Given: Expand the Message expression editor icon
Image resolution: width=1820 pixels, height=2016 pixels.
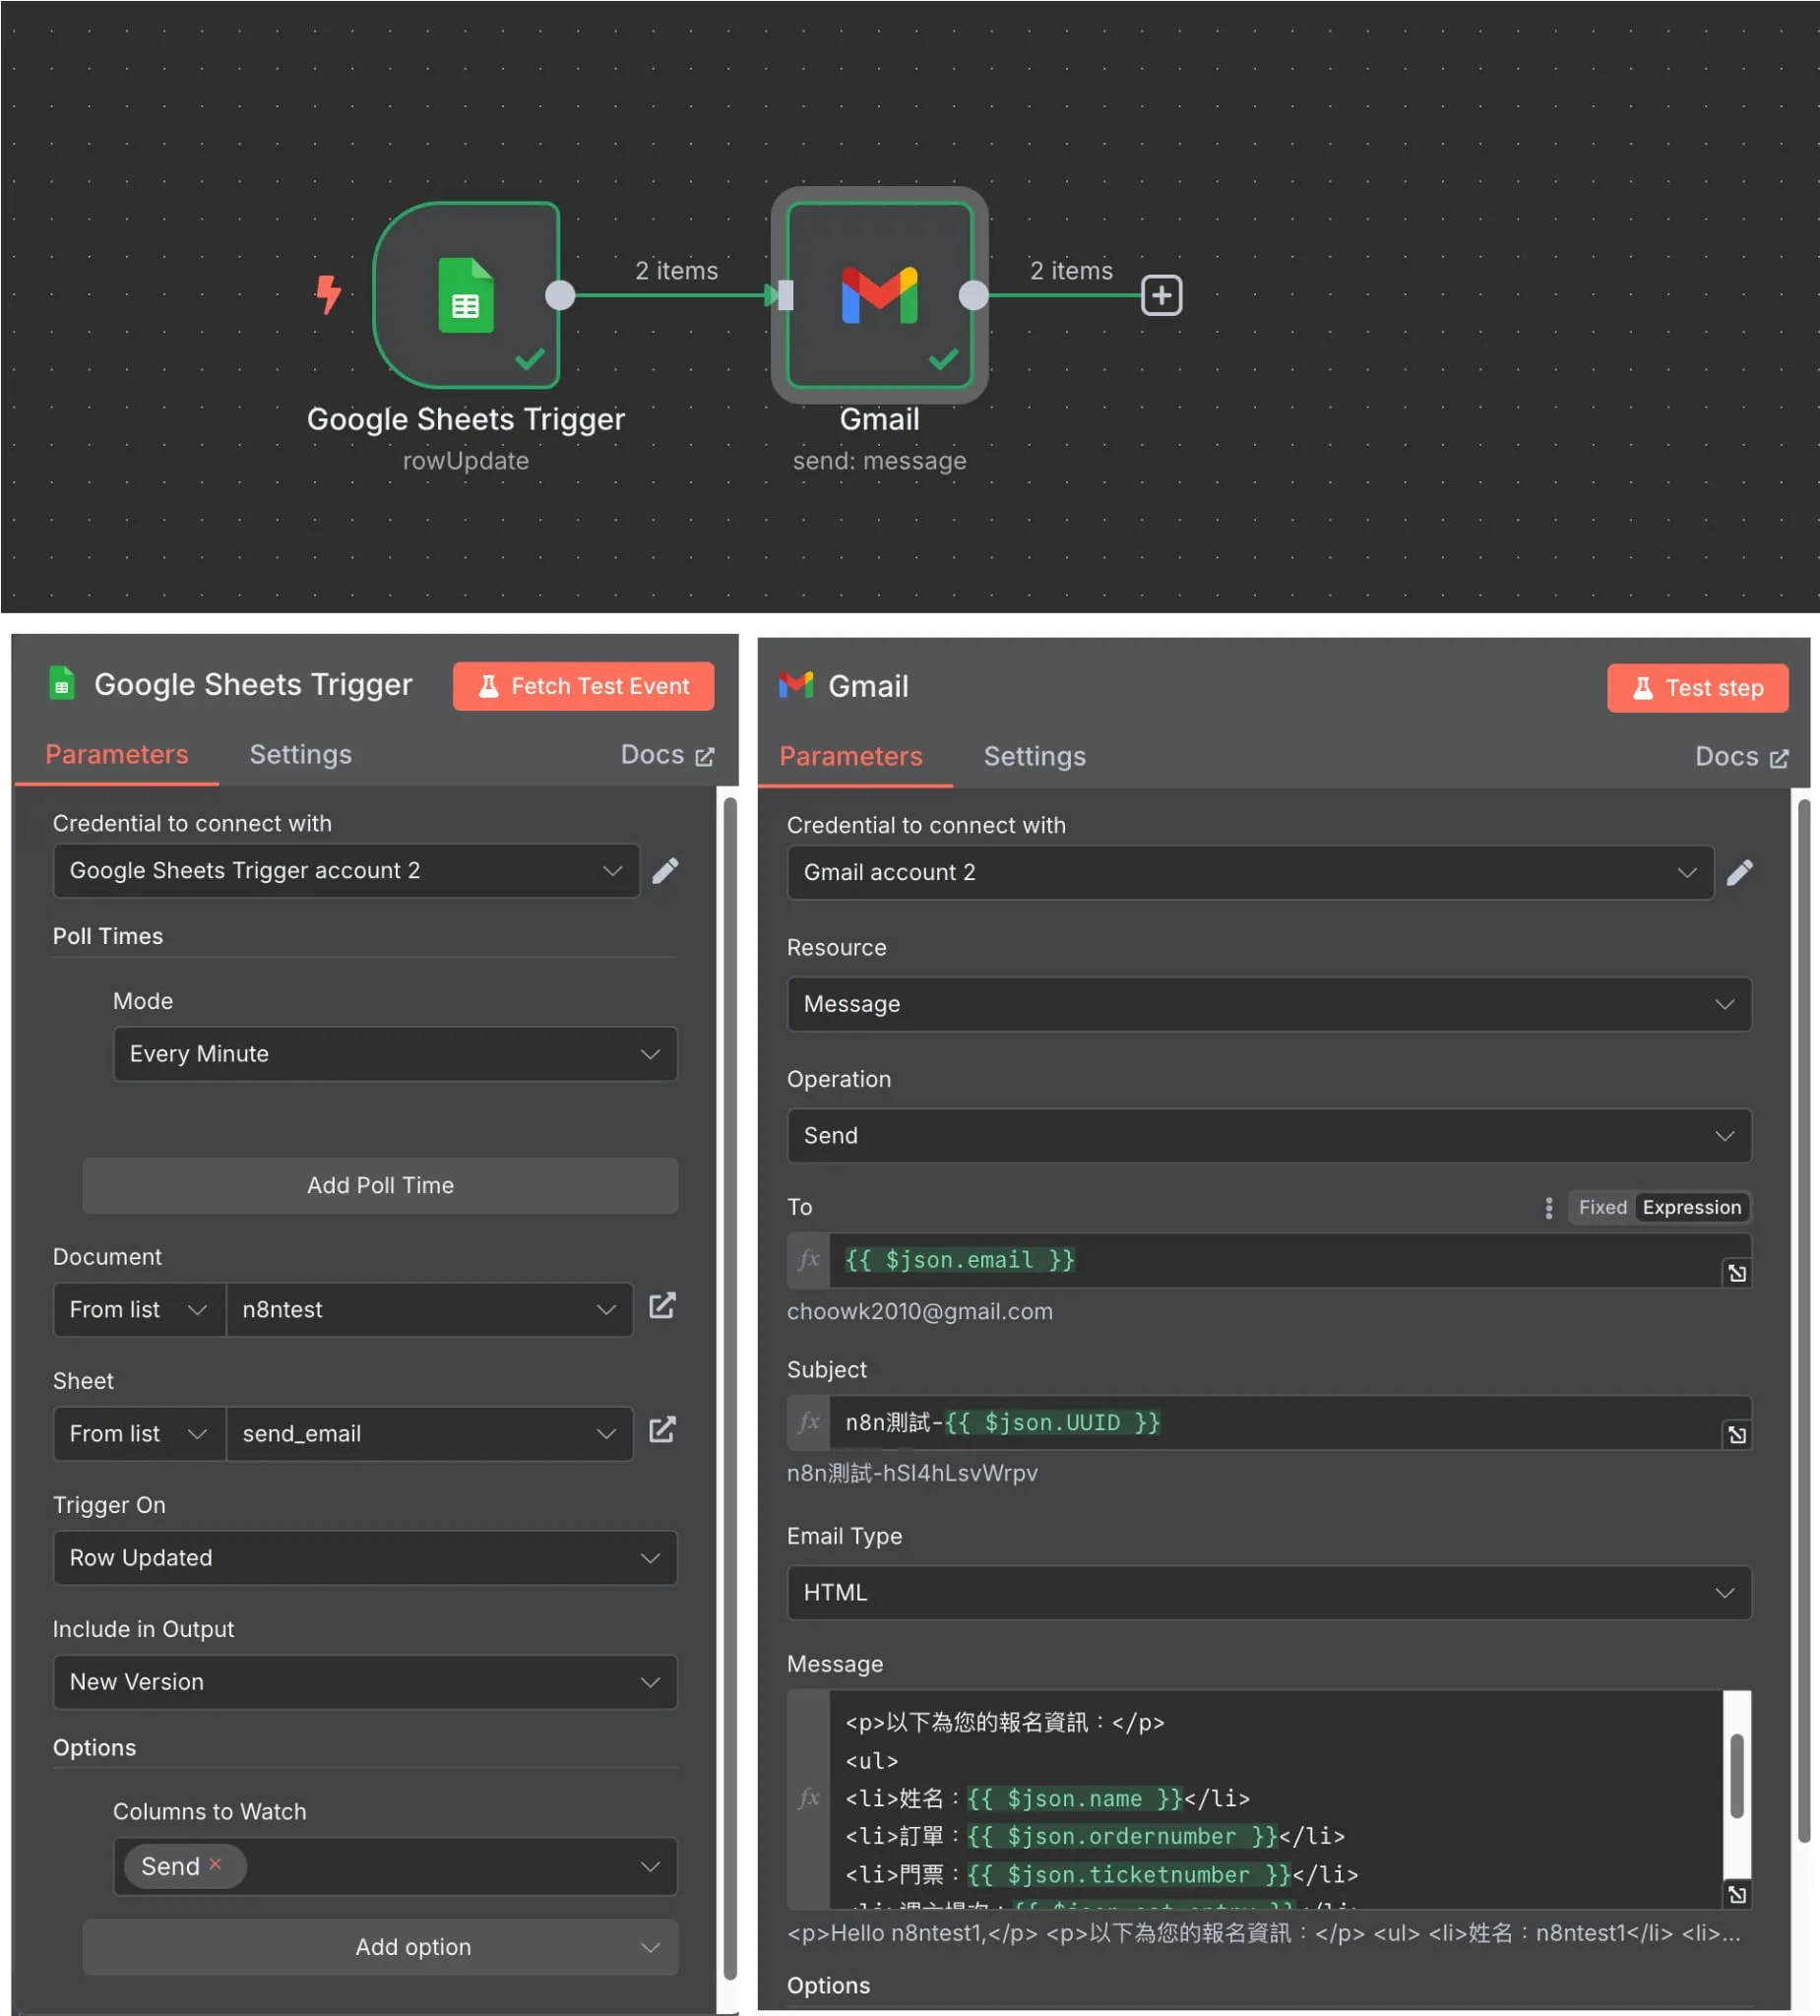Looking at the screenshot, I should click(x=1737, y=1895).
